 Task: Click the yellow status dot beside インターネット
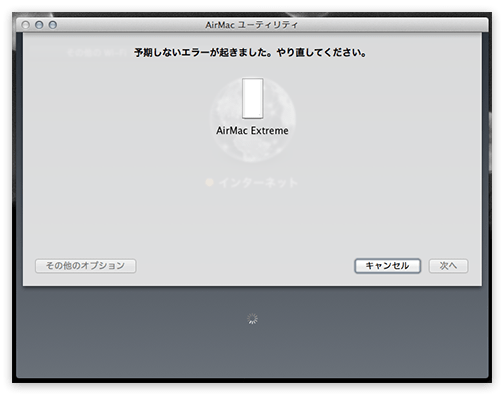click(x=209, y=182)
